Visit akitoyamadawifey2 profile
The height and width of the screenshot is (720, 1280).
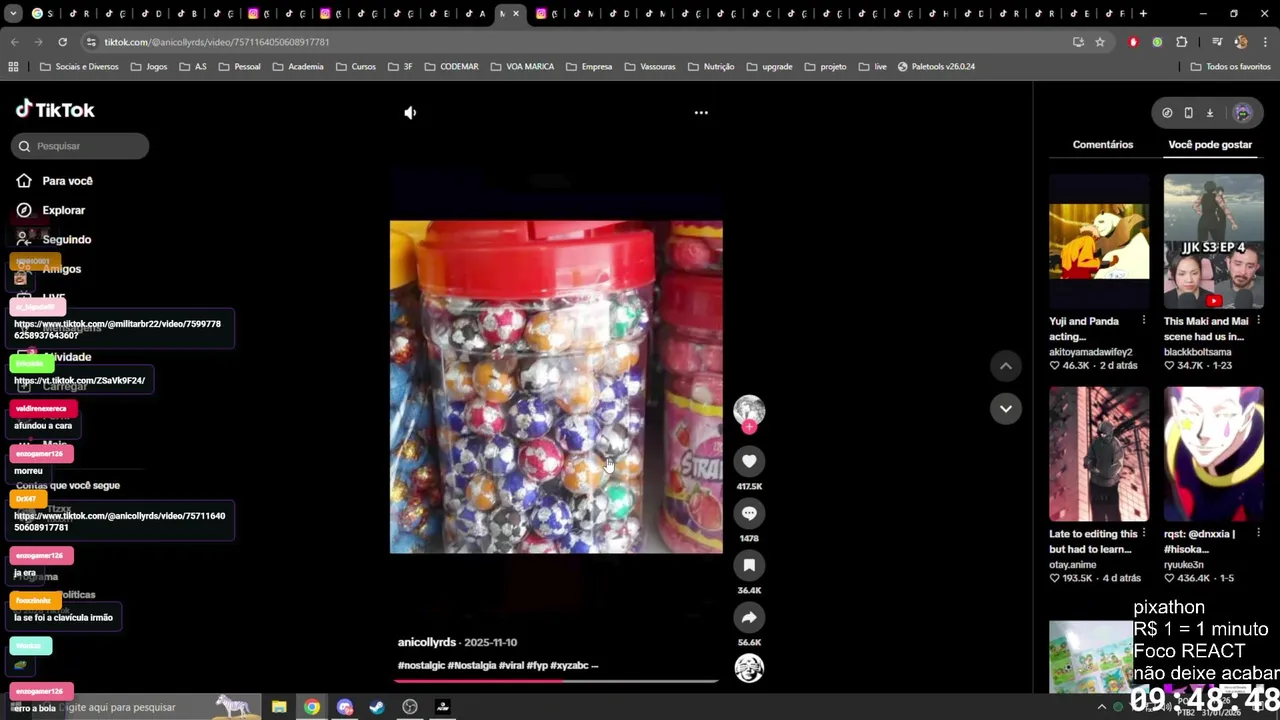tap(1090, 352)
